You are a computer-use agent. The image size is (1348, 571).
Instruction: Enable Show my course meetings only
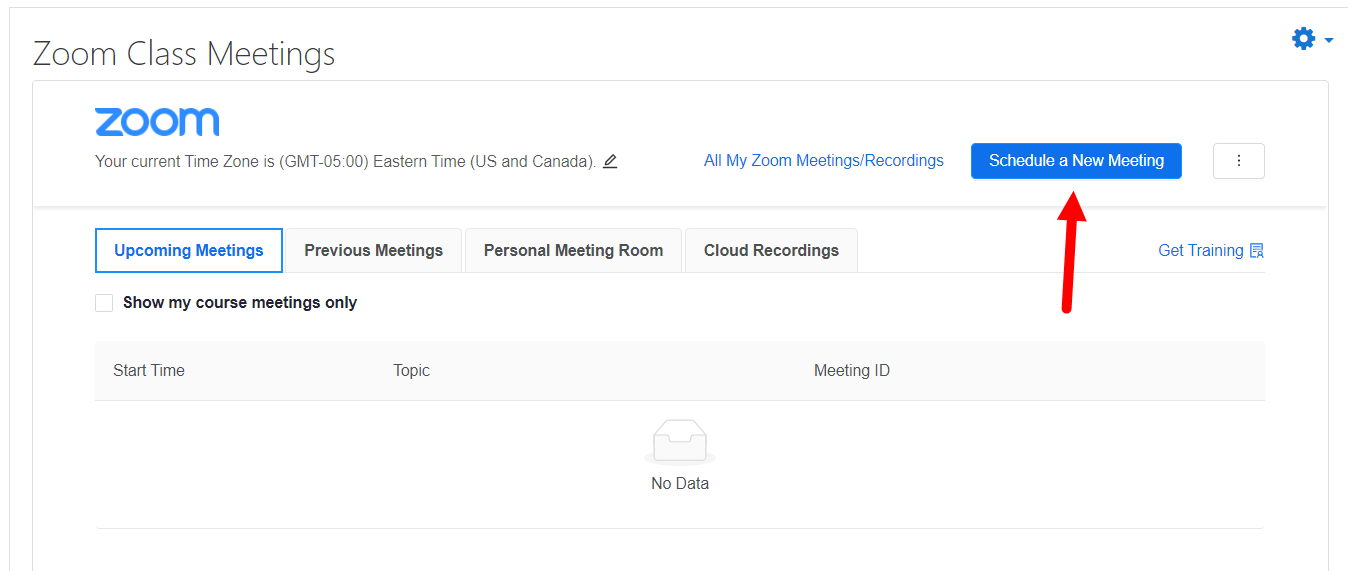click(x=104, y=303)
